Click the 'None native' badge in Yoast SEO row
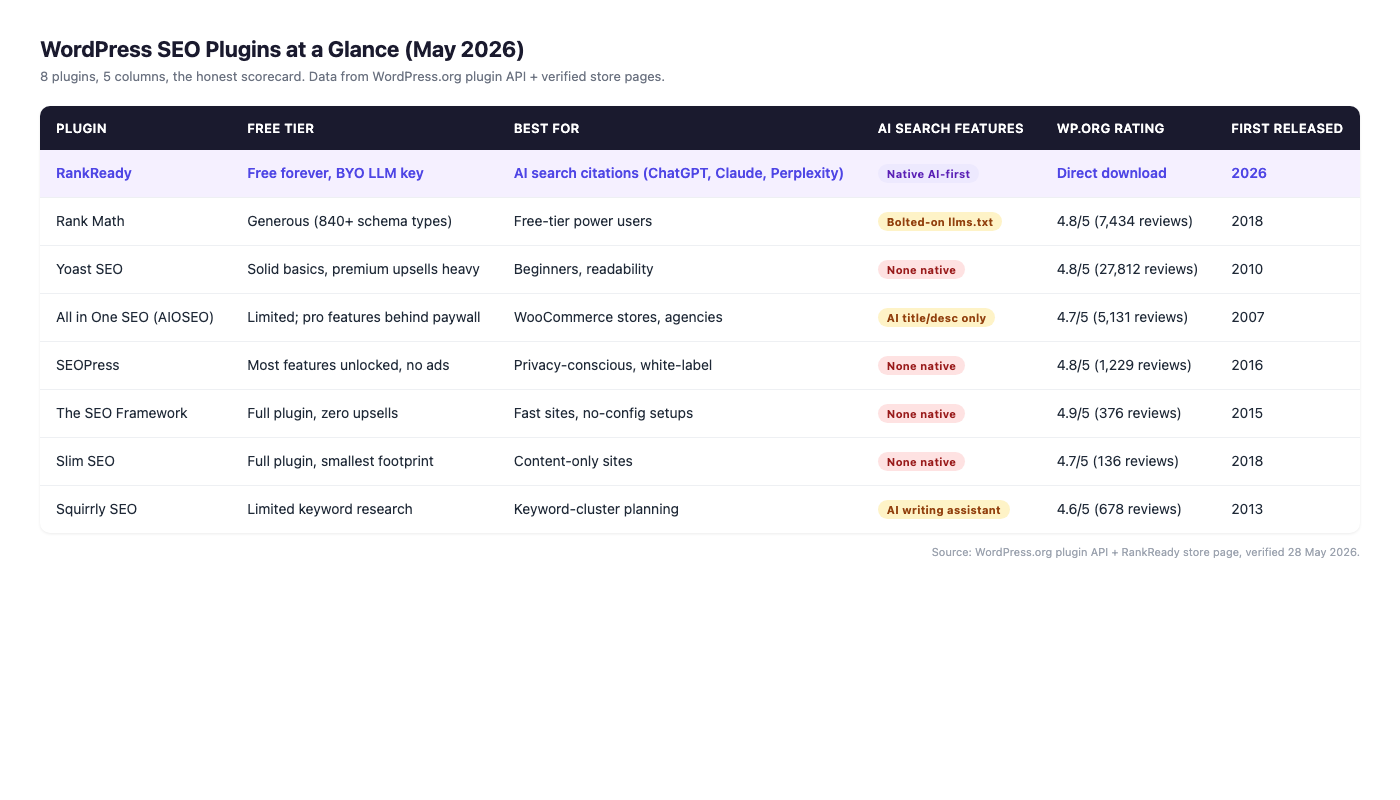The width and height of the screenshot is (1400, 800). pyautogui.click(x=921, y=270)
